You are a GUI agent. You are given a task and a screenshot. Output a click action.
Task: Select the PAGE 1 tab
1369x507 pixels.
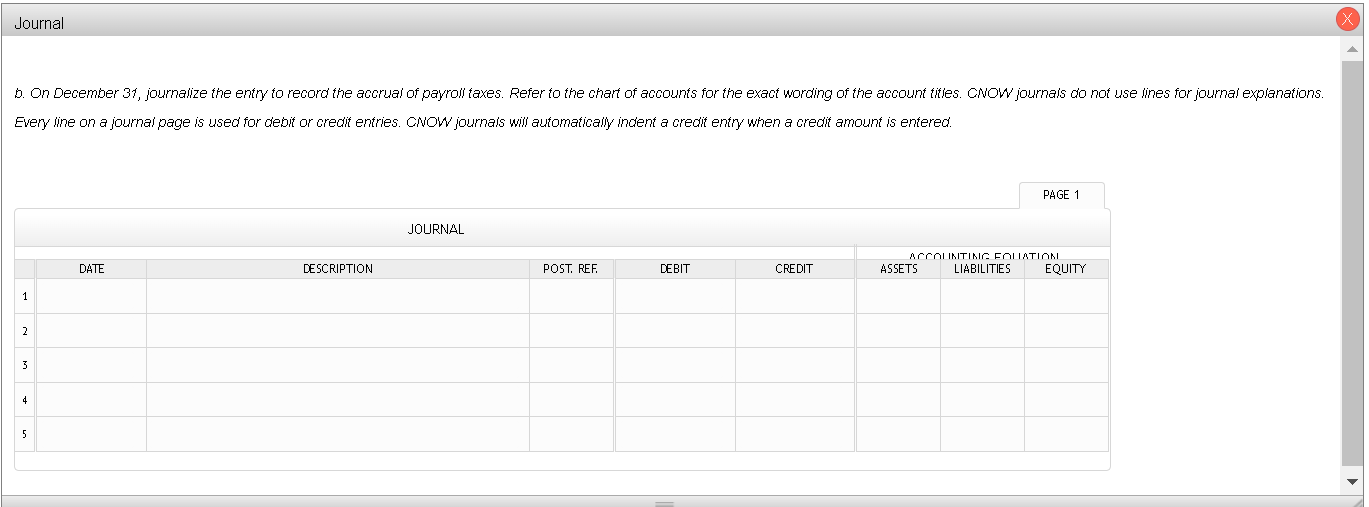(x=1061, y=195)
